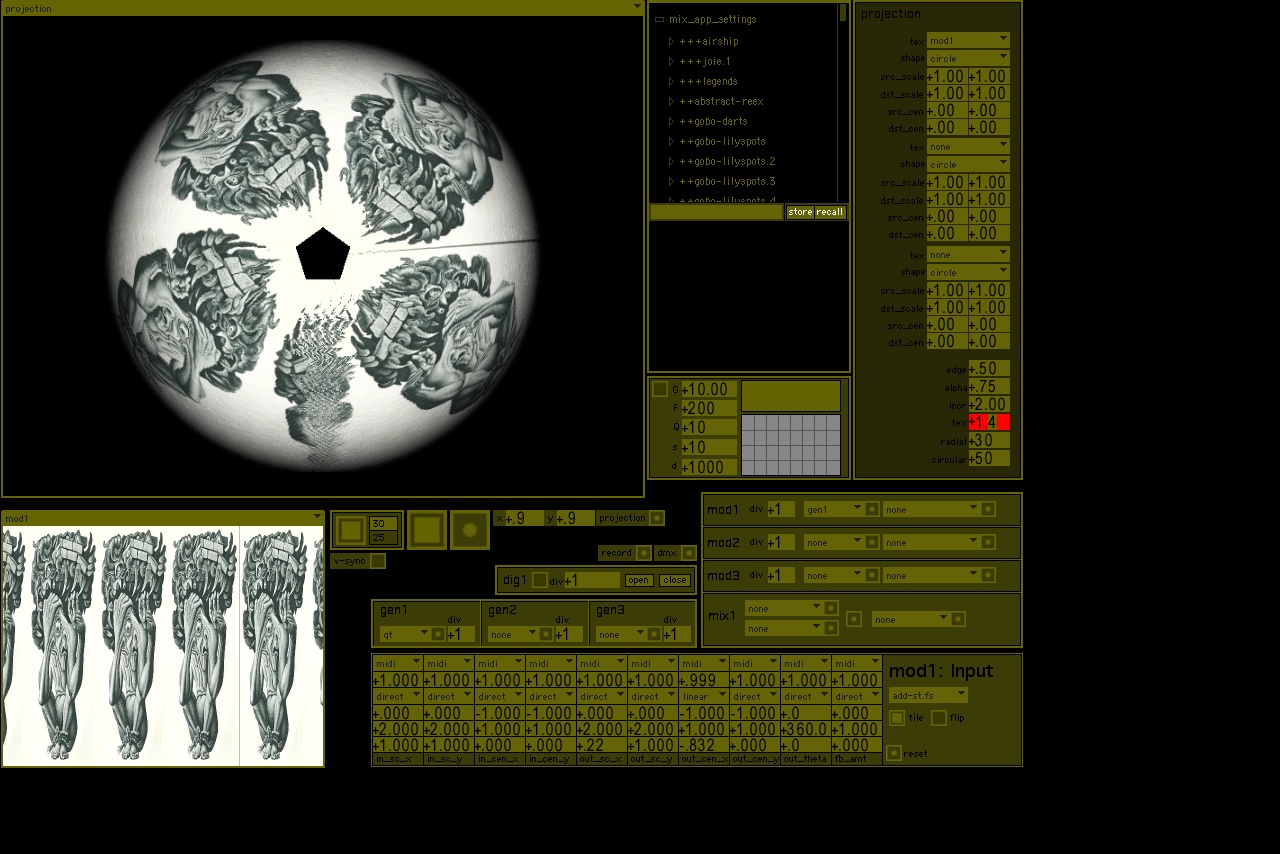Click the dig1 open button
The height and width of the screenshot is (854, 1280).
[x=639, y=580]
